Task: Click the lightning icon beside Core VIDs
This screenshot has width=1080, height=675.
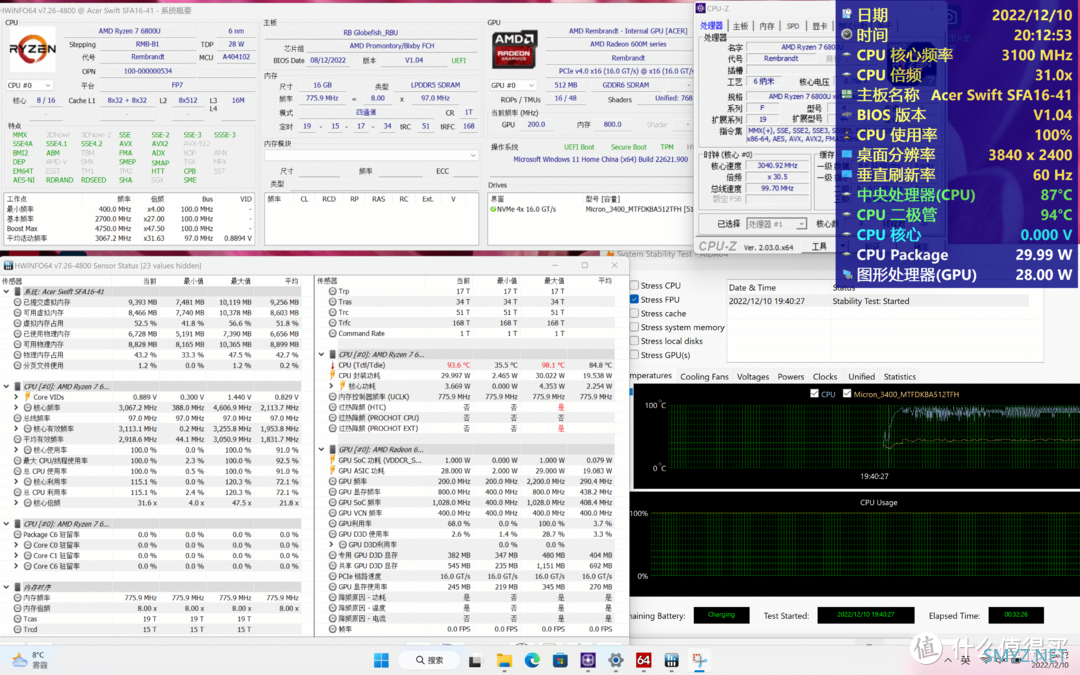Action: point(28,397)
